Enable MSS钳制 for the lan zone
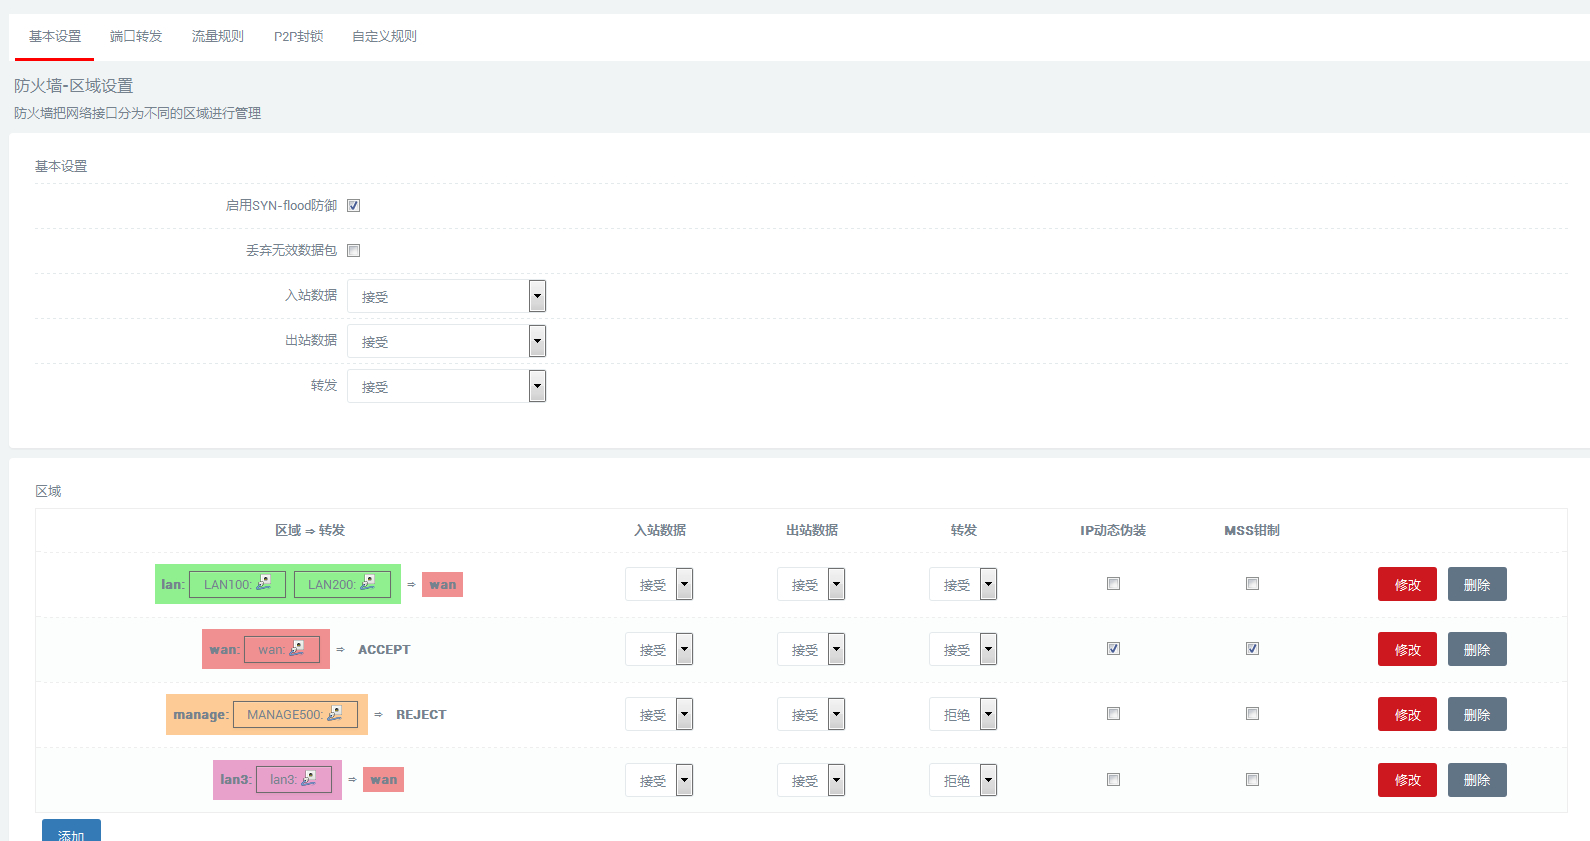The height and width of the screenshot is (841, 1590). tap(1252, 583)
